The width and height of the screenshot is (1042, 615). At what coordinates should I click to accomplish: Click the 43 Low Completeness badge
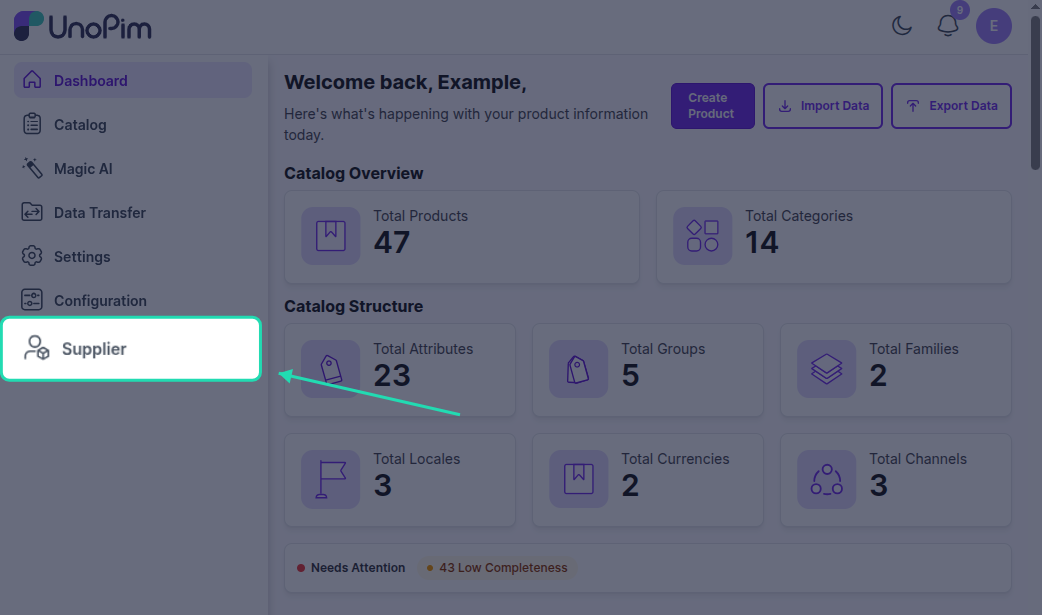[x=497, y=568]
